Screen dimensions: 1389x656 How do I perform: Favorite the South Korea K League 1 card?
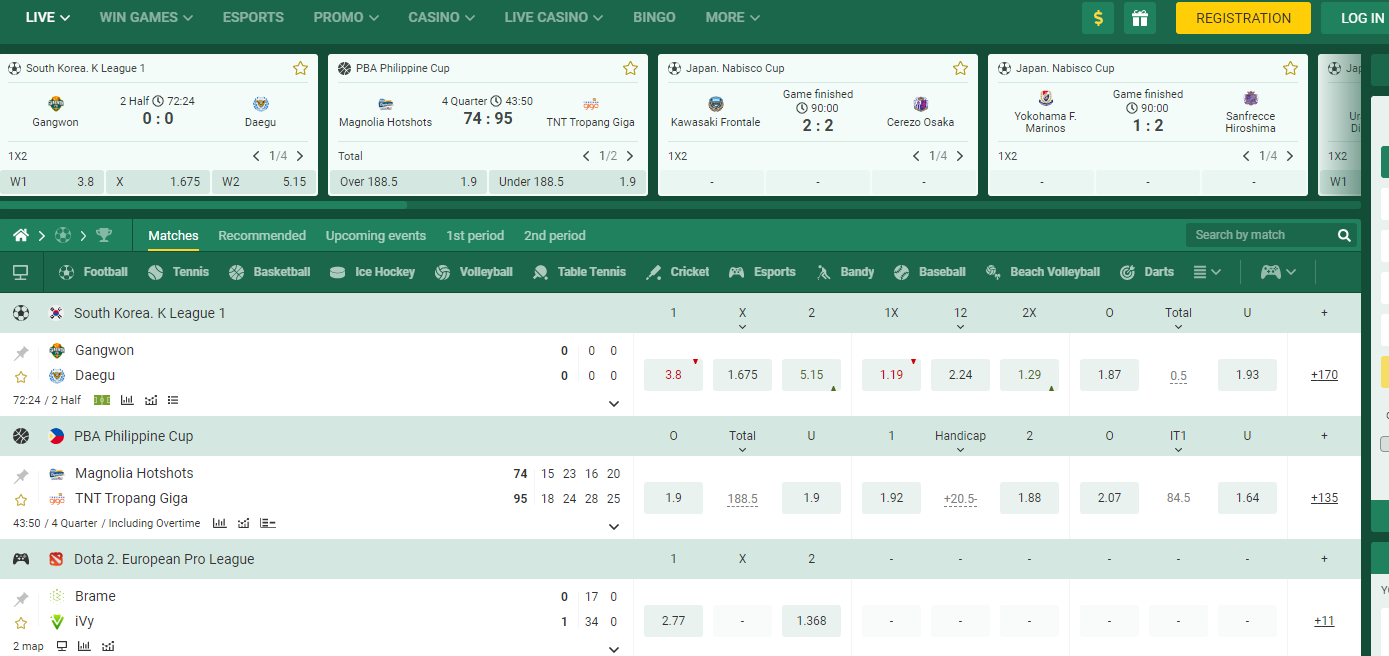300,68
